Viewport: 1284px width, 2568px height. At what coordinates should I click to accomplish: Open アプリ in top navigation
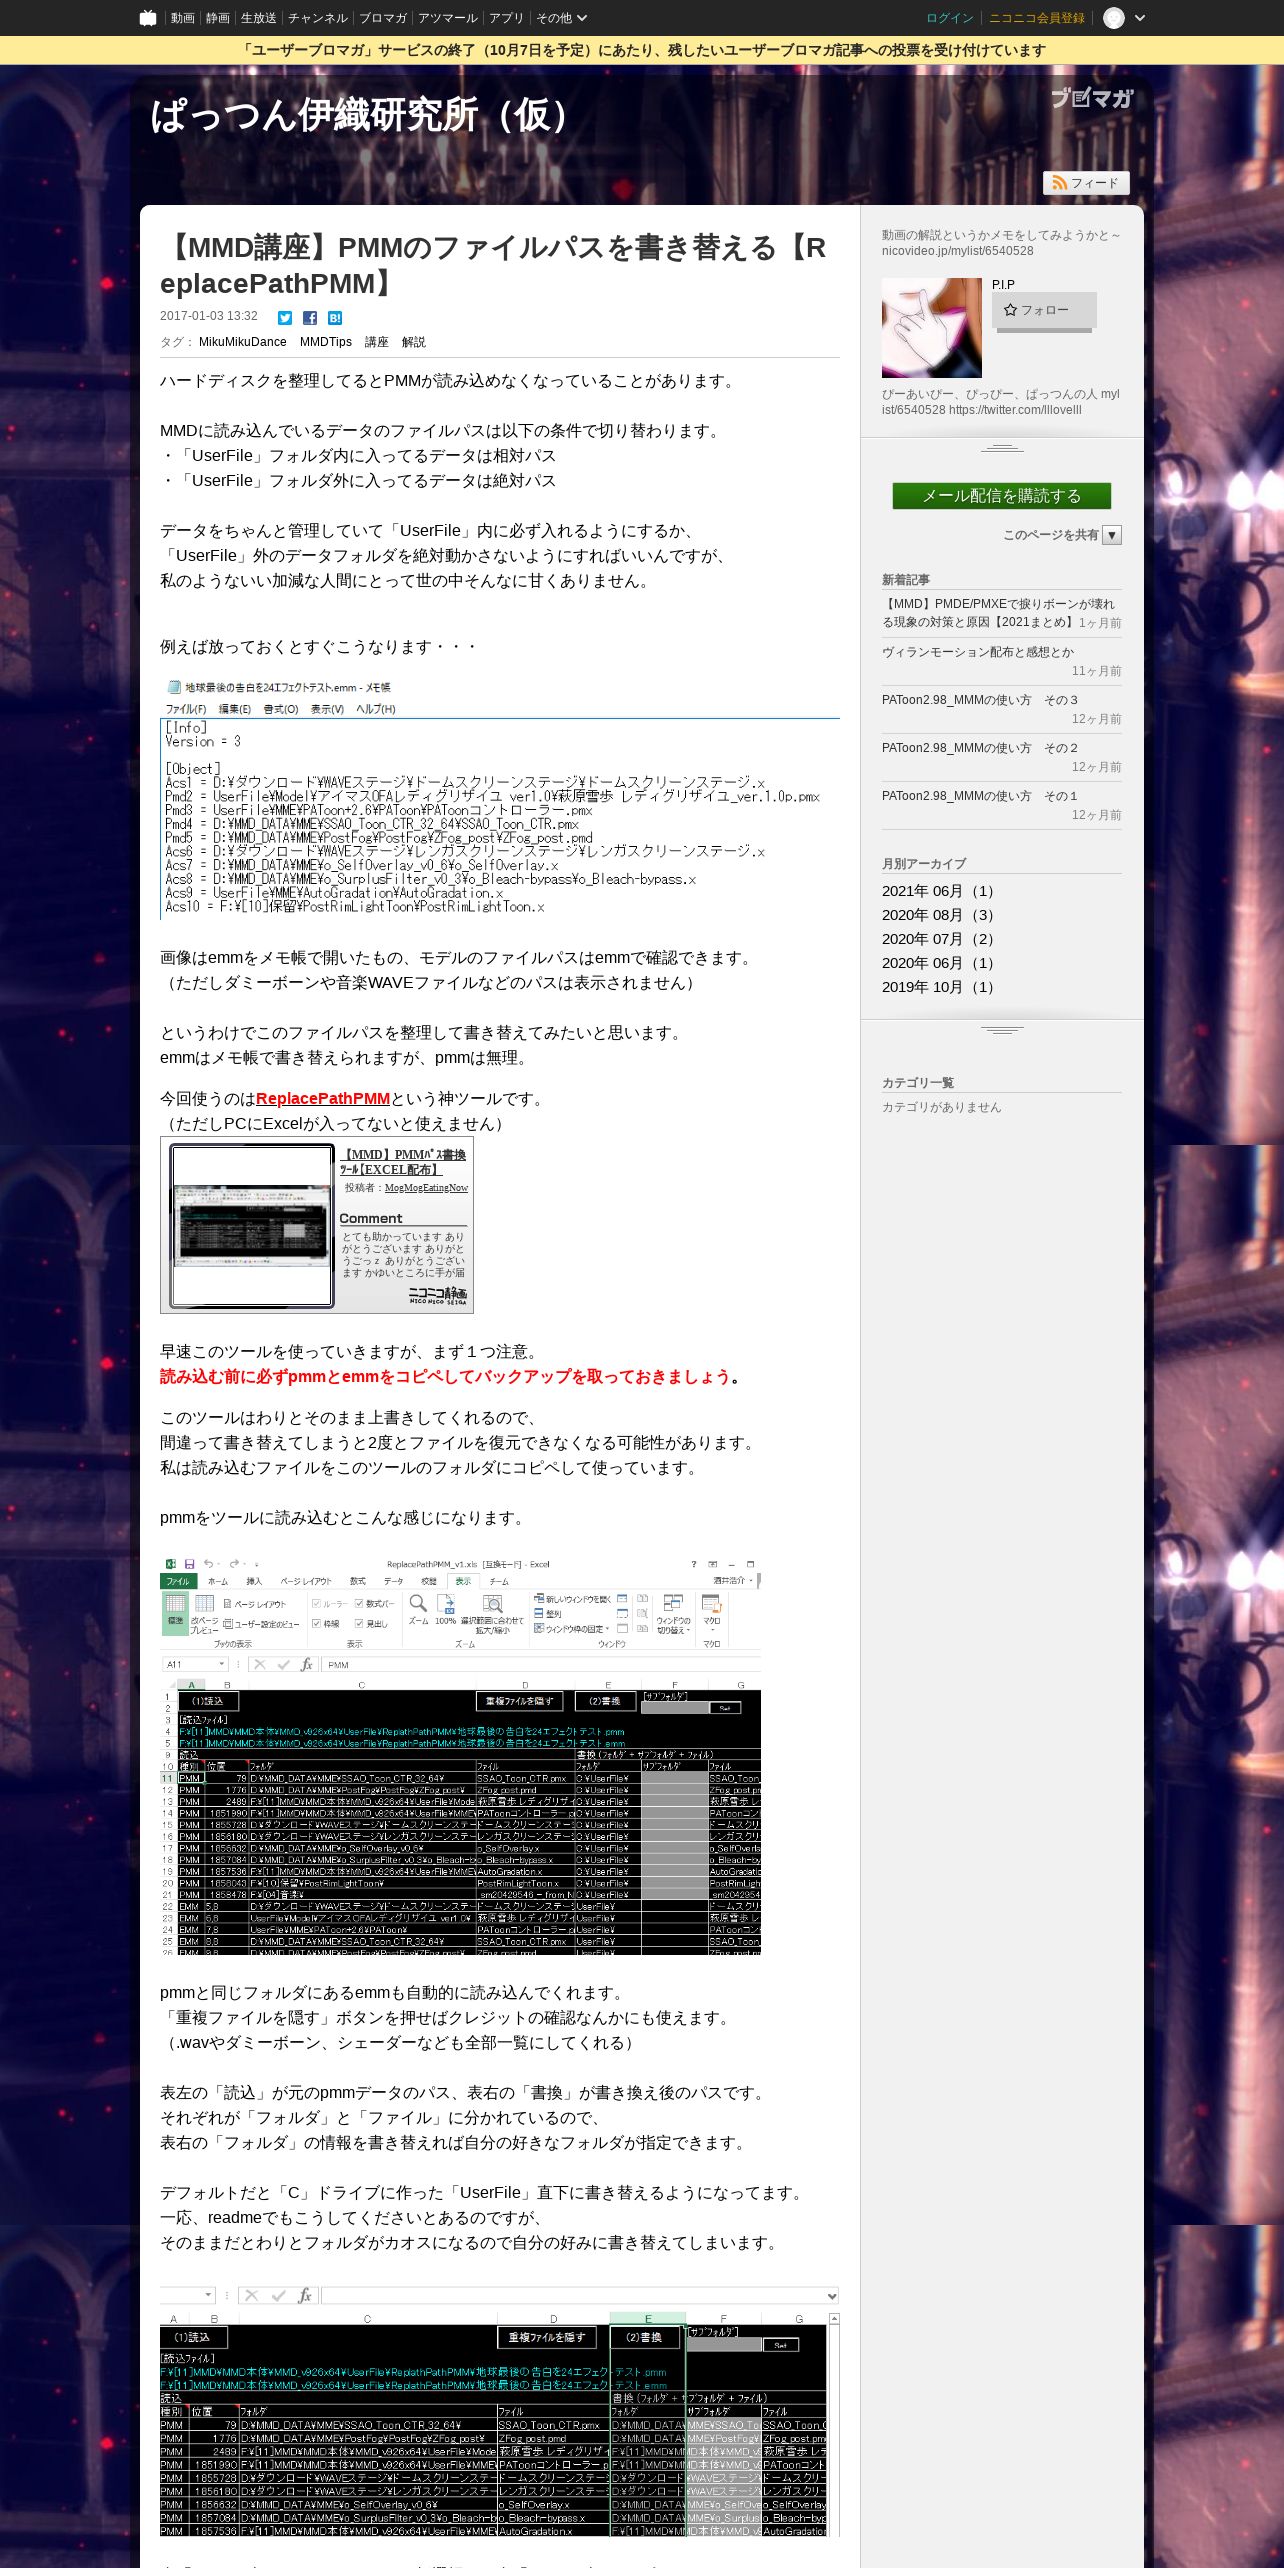click(506, 18)
